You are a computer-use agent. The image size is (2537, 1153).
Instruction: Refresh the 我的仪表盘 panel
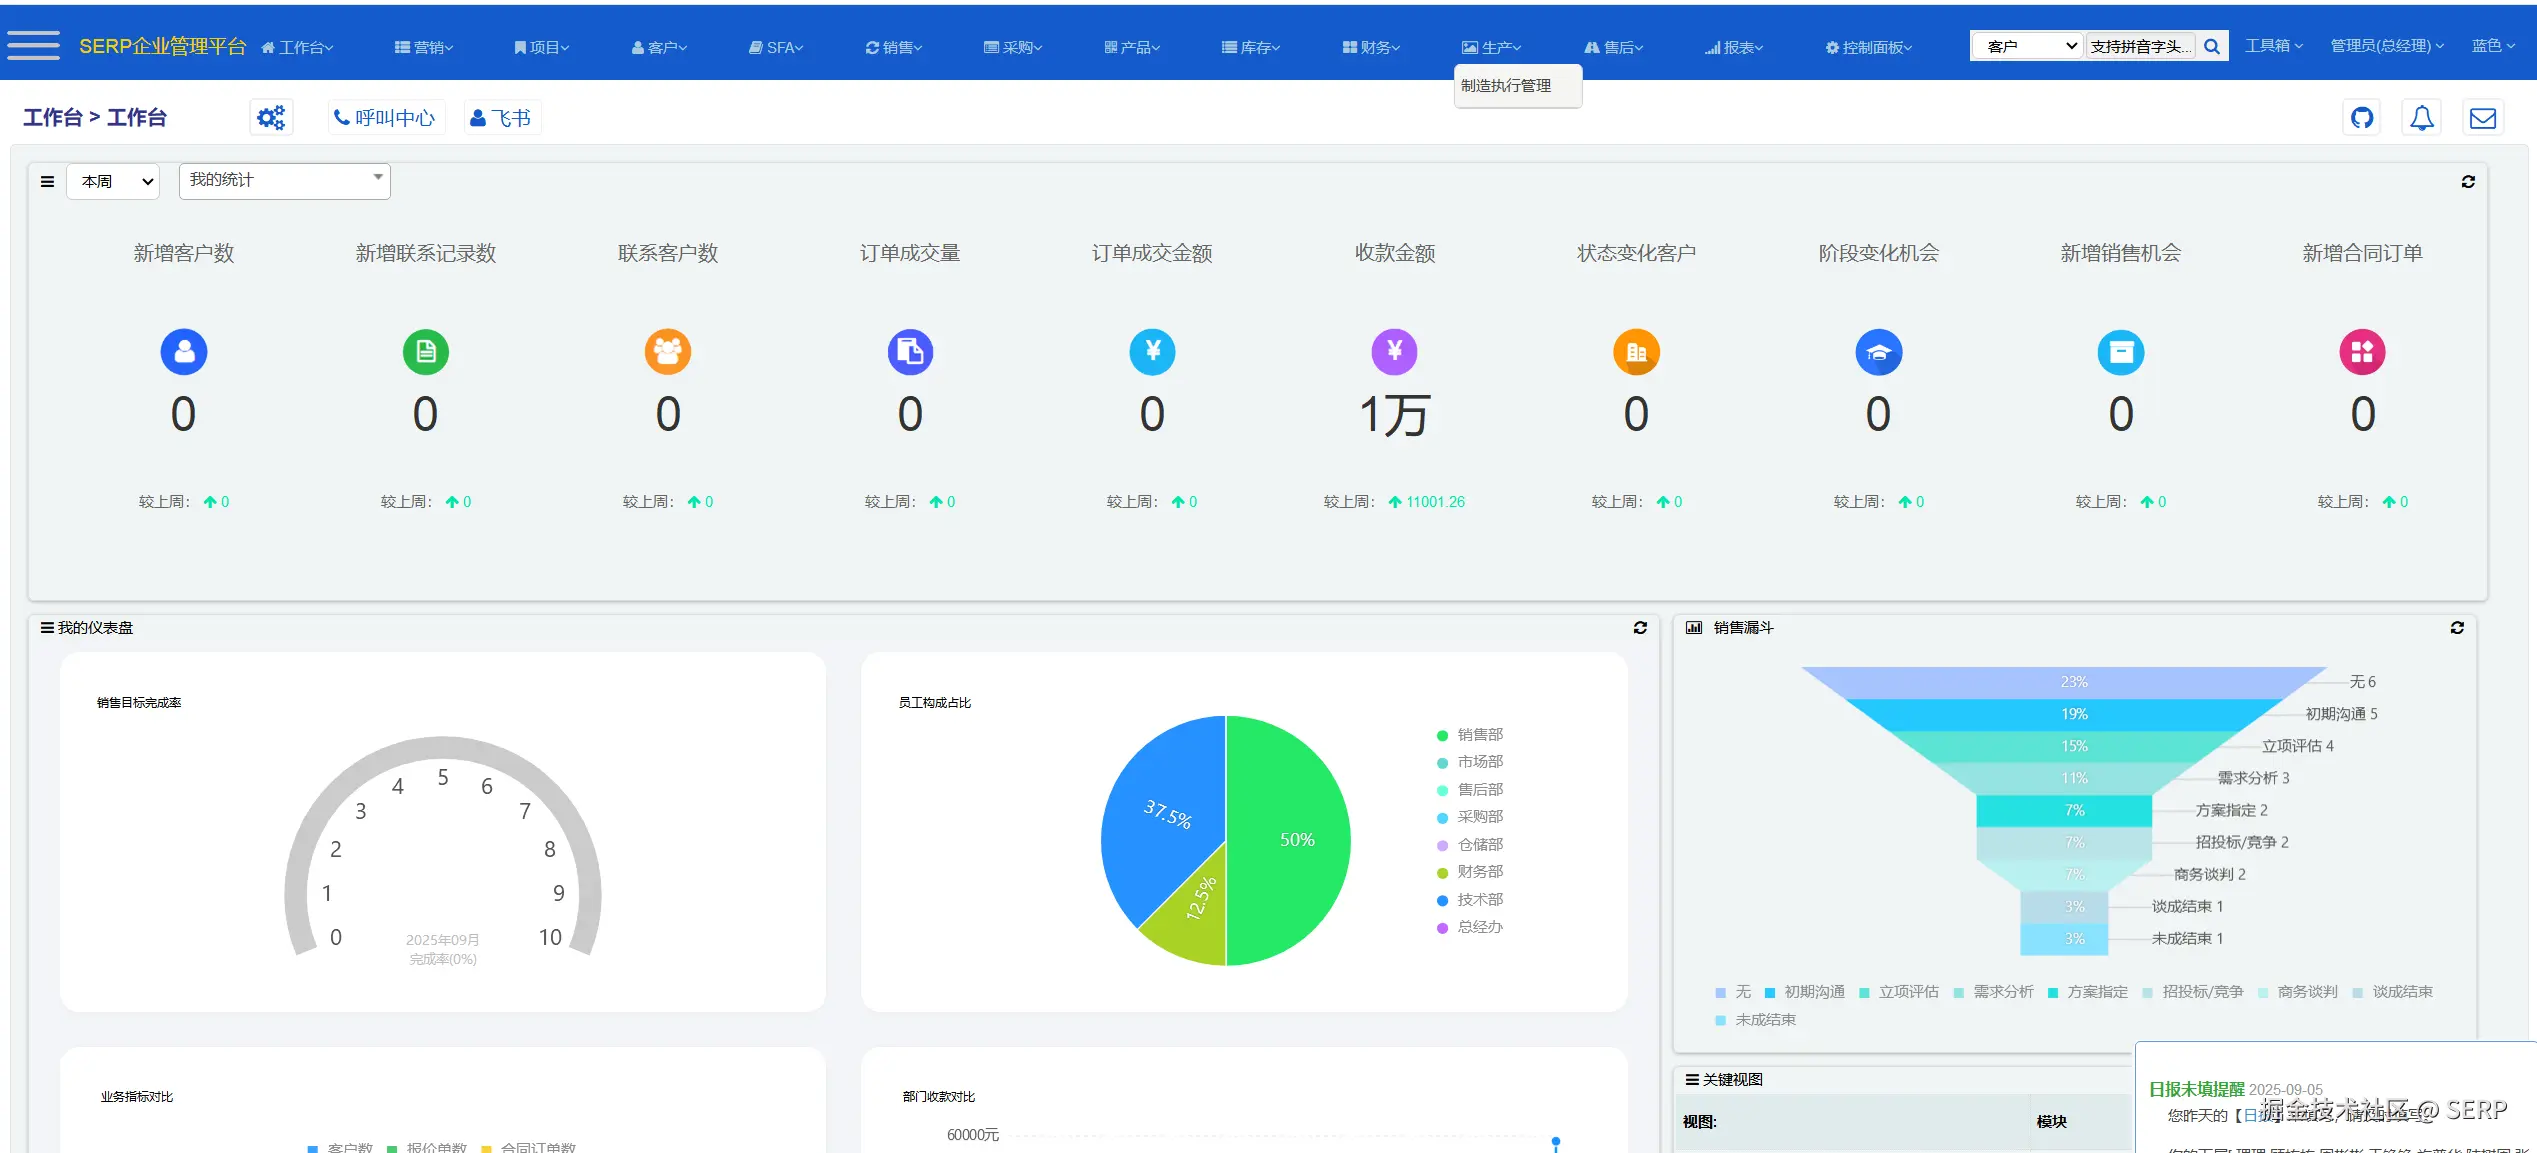click(1640, 628)
